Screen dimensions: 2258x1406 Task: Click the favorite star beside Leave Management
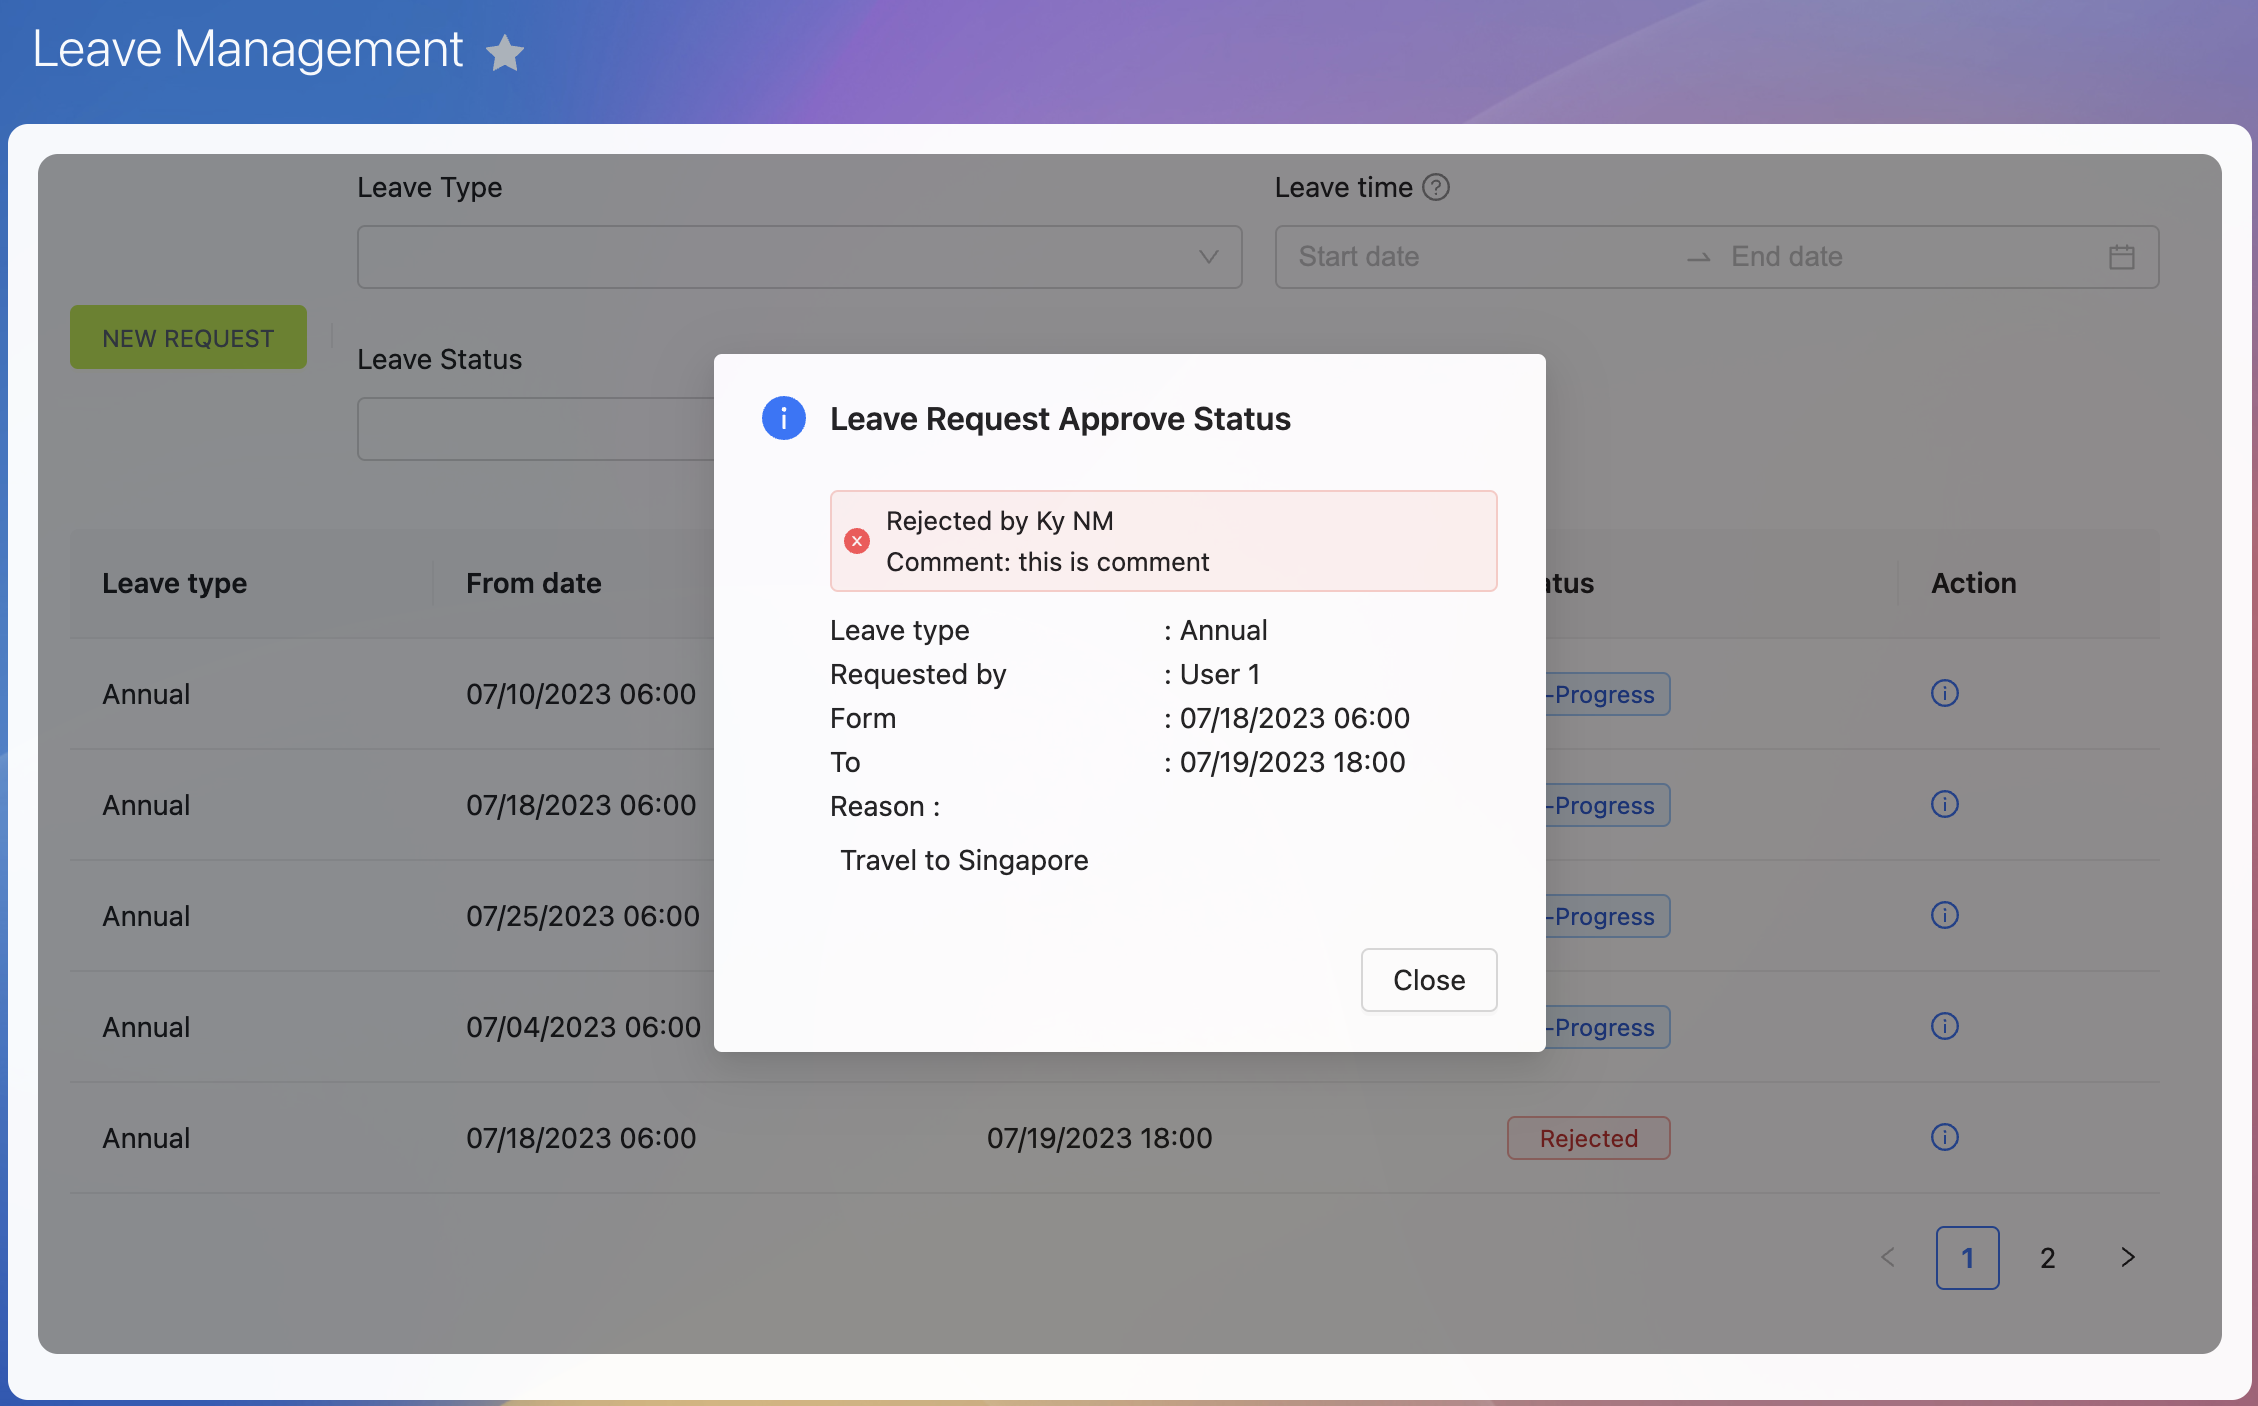click(x=505, y=53)
